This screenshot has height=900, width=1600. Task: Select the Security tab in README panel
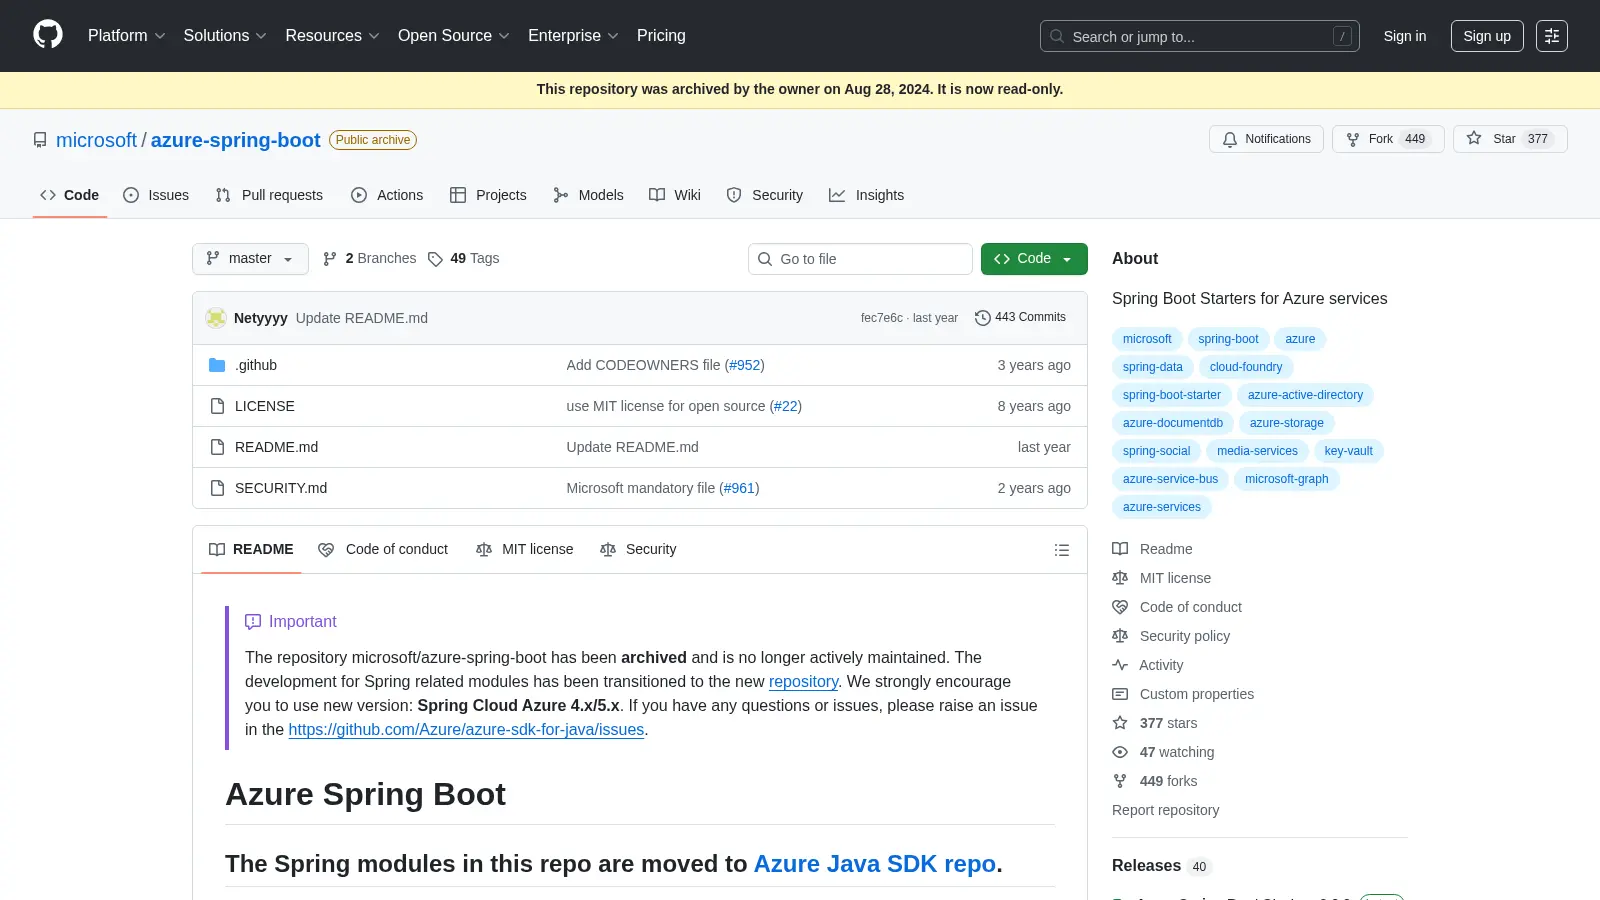(x=638, y=549)
